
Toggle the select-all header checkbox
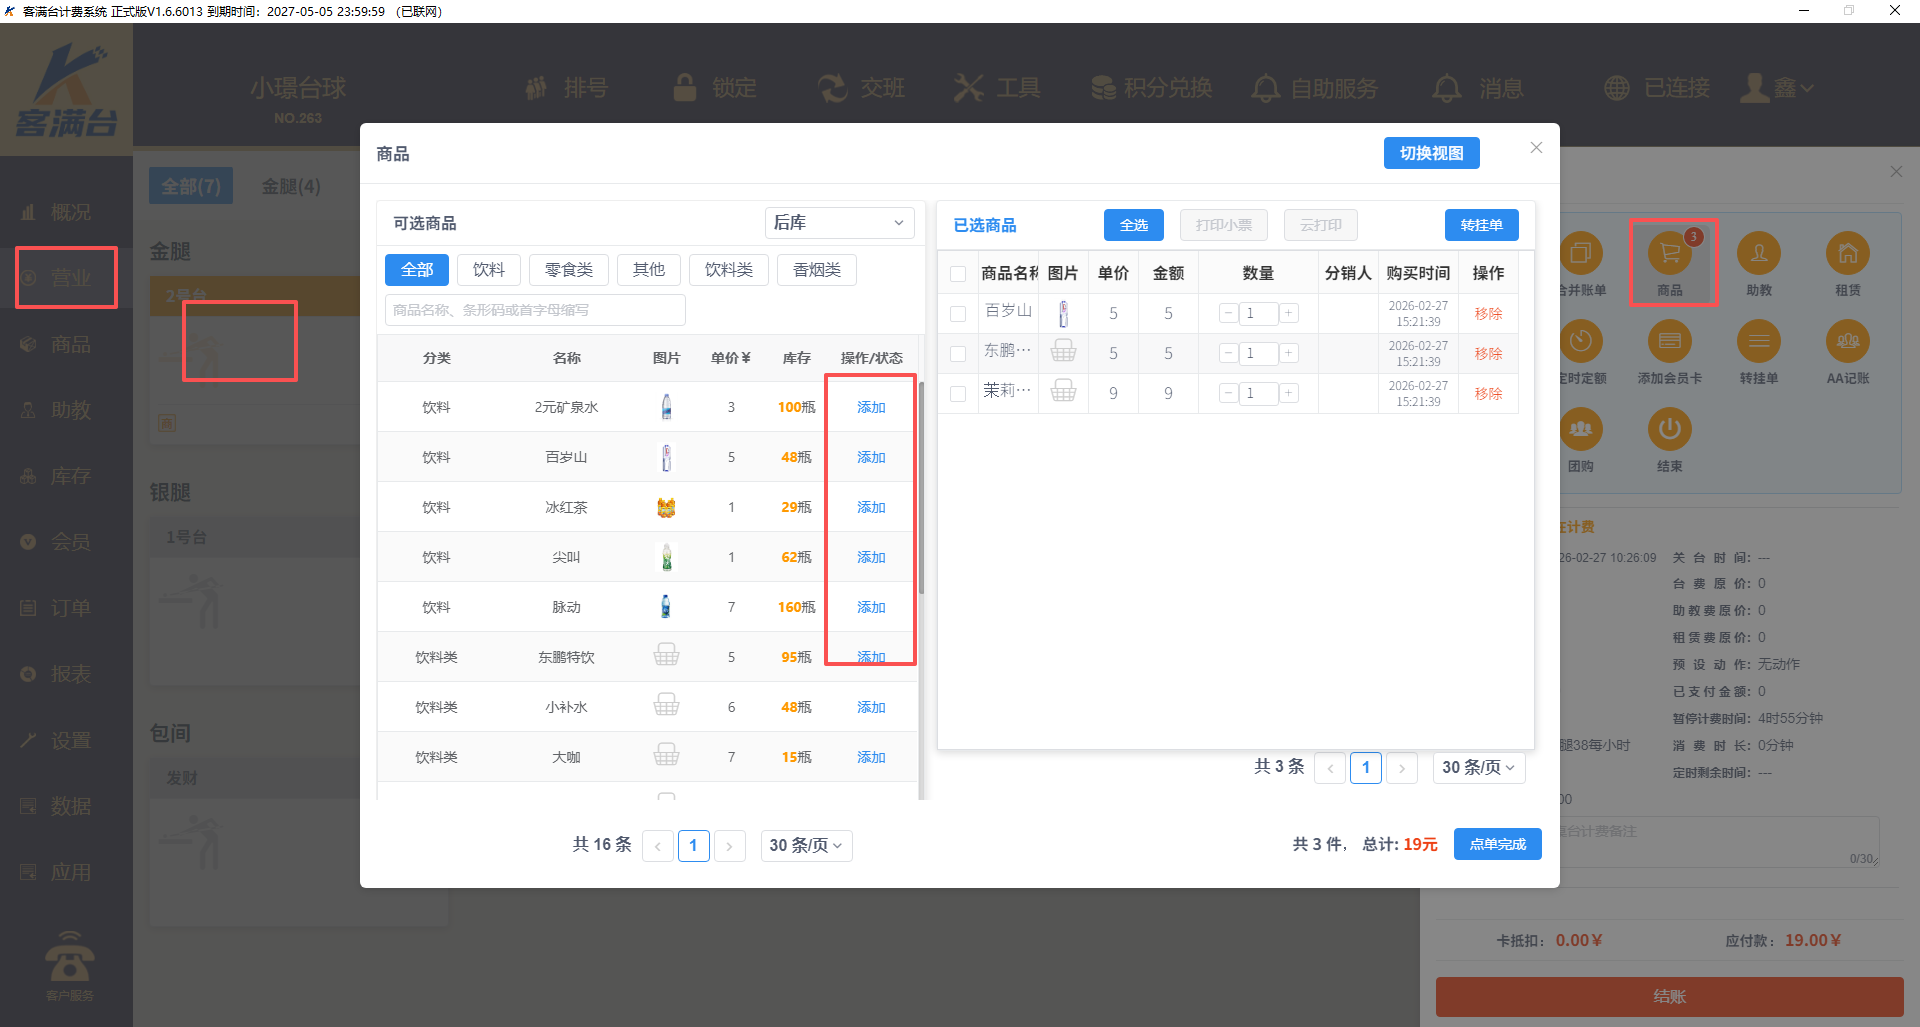(x=958, y=274)
